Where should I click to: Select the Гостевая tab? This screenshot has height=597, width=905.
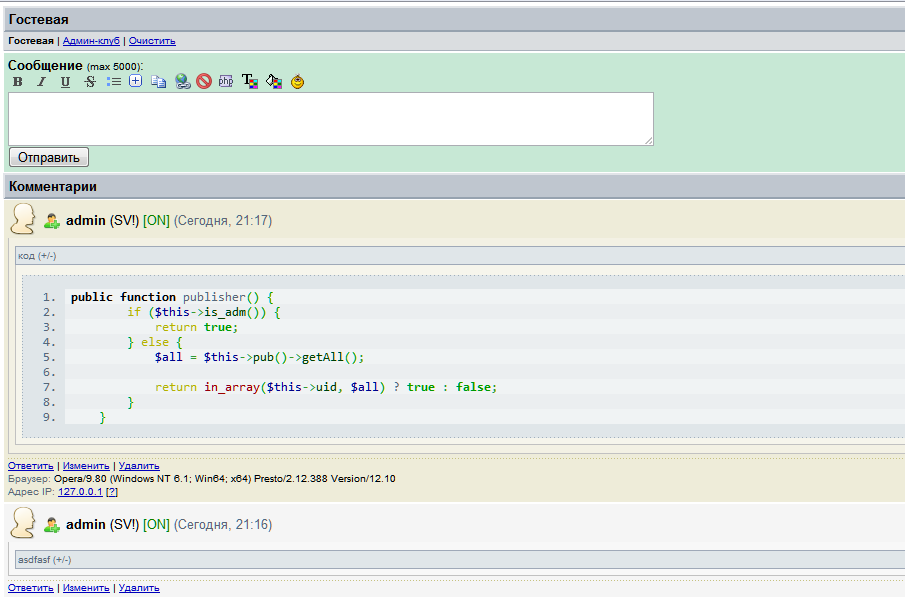(x=31, y=41)
